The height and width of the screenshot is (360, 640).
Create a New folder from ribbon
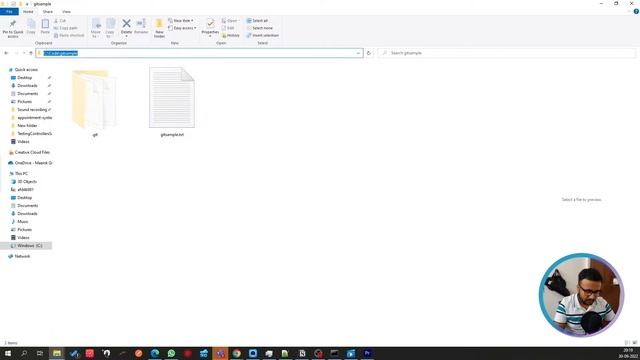(159, 28)
